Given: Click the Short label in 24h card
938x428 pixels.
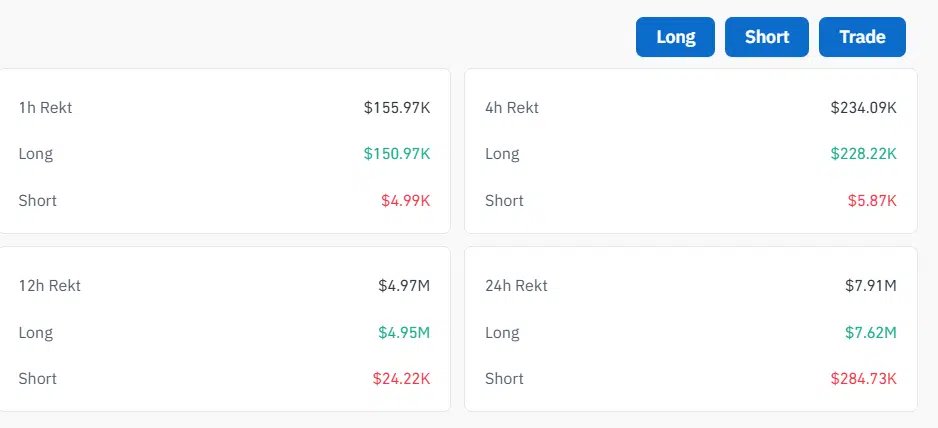Looking at the screenshot, I should (504, 378).
